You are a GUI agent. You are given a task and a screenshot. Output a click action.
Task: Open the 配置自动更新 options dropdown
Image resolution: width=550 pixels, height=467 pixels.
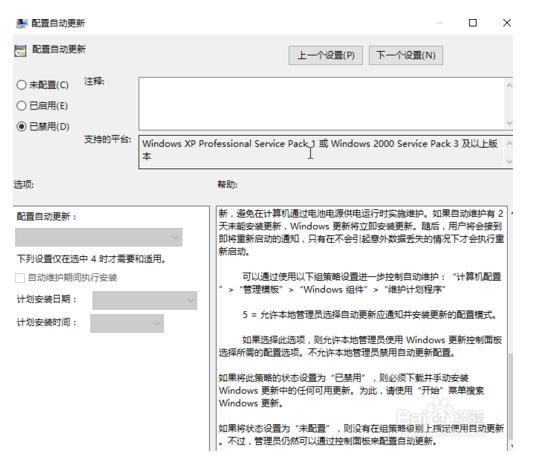click(x=99, y=237)
